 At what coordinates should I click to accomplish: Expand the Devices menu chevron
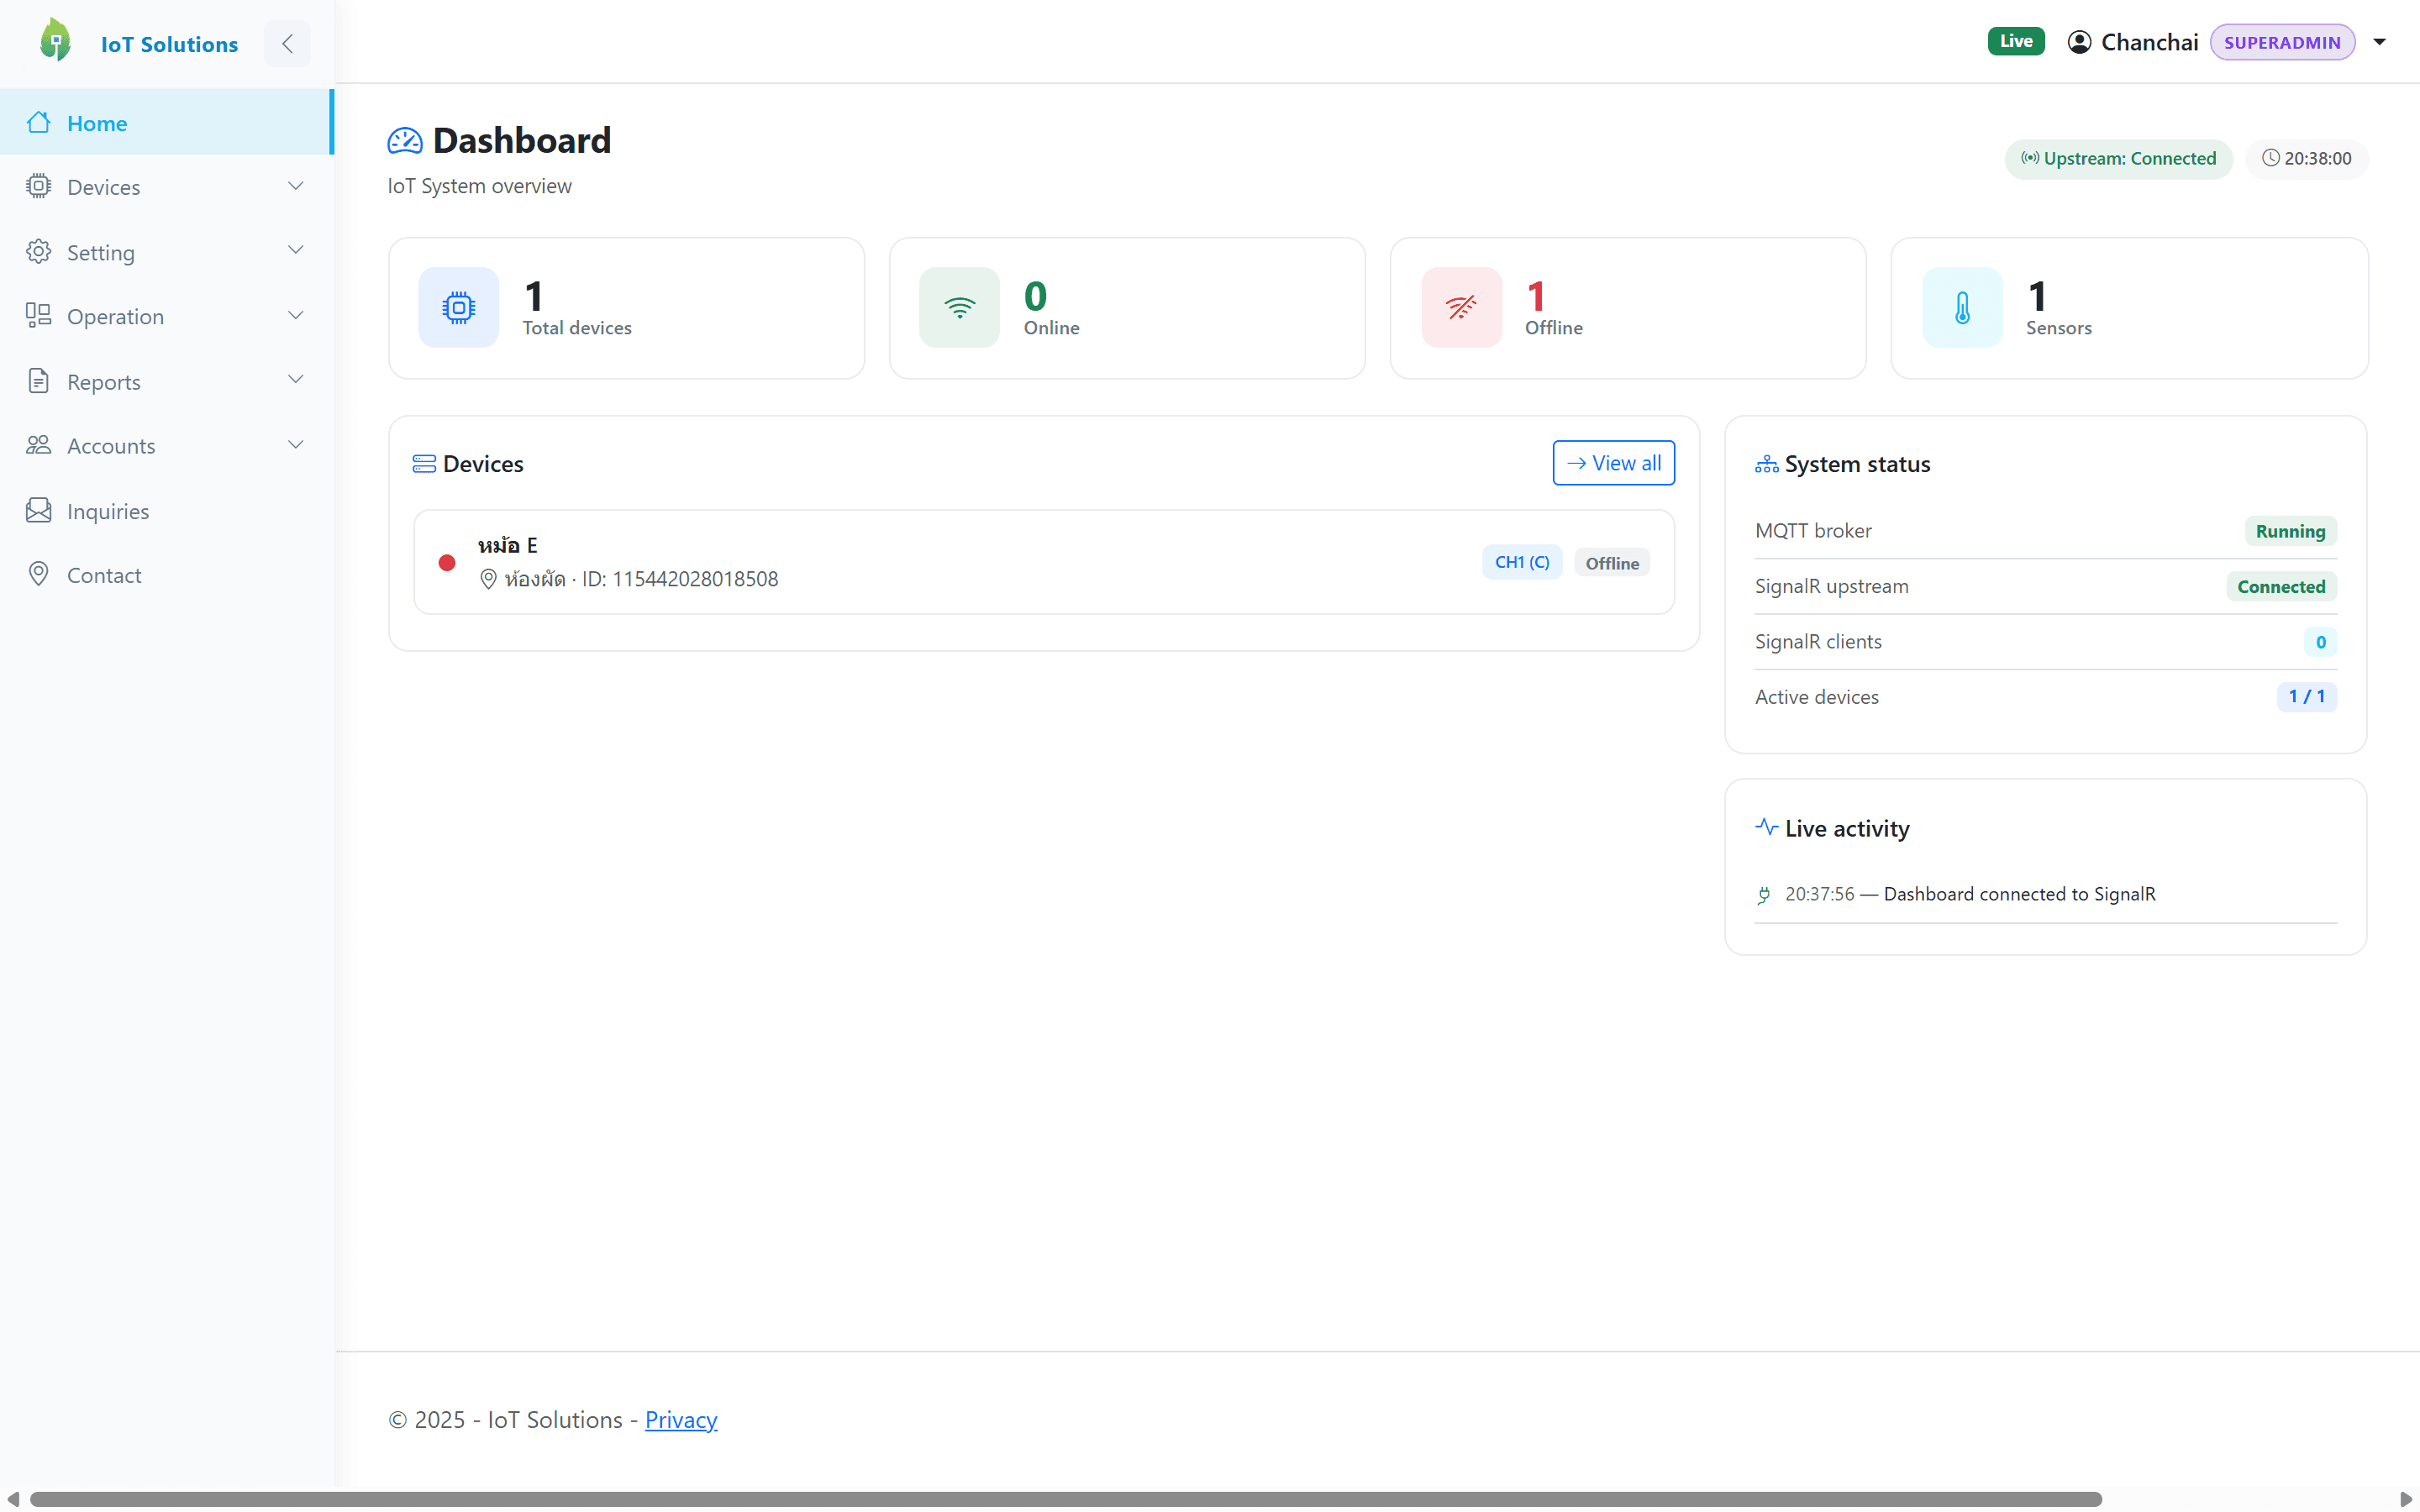pos(296,186)
